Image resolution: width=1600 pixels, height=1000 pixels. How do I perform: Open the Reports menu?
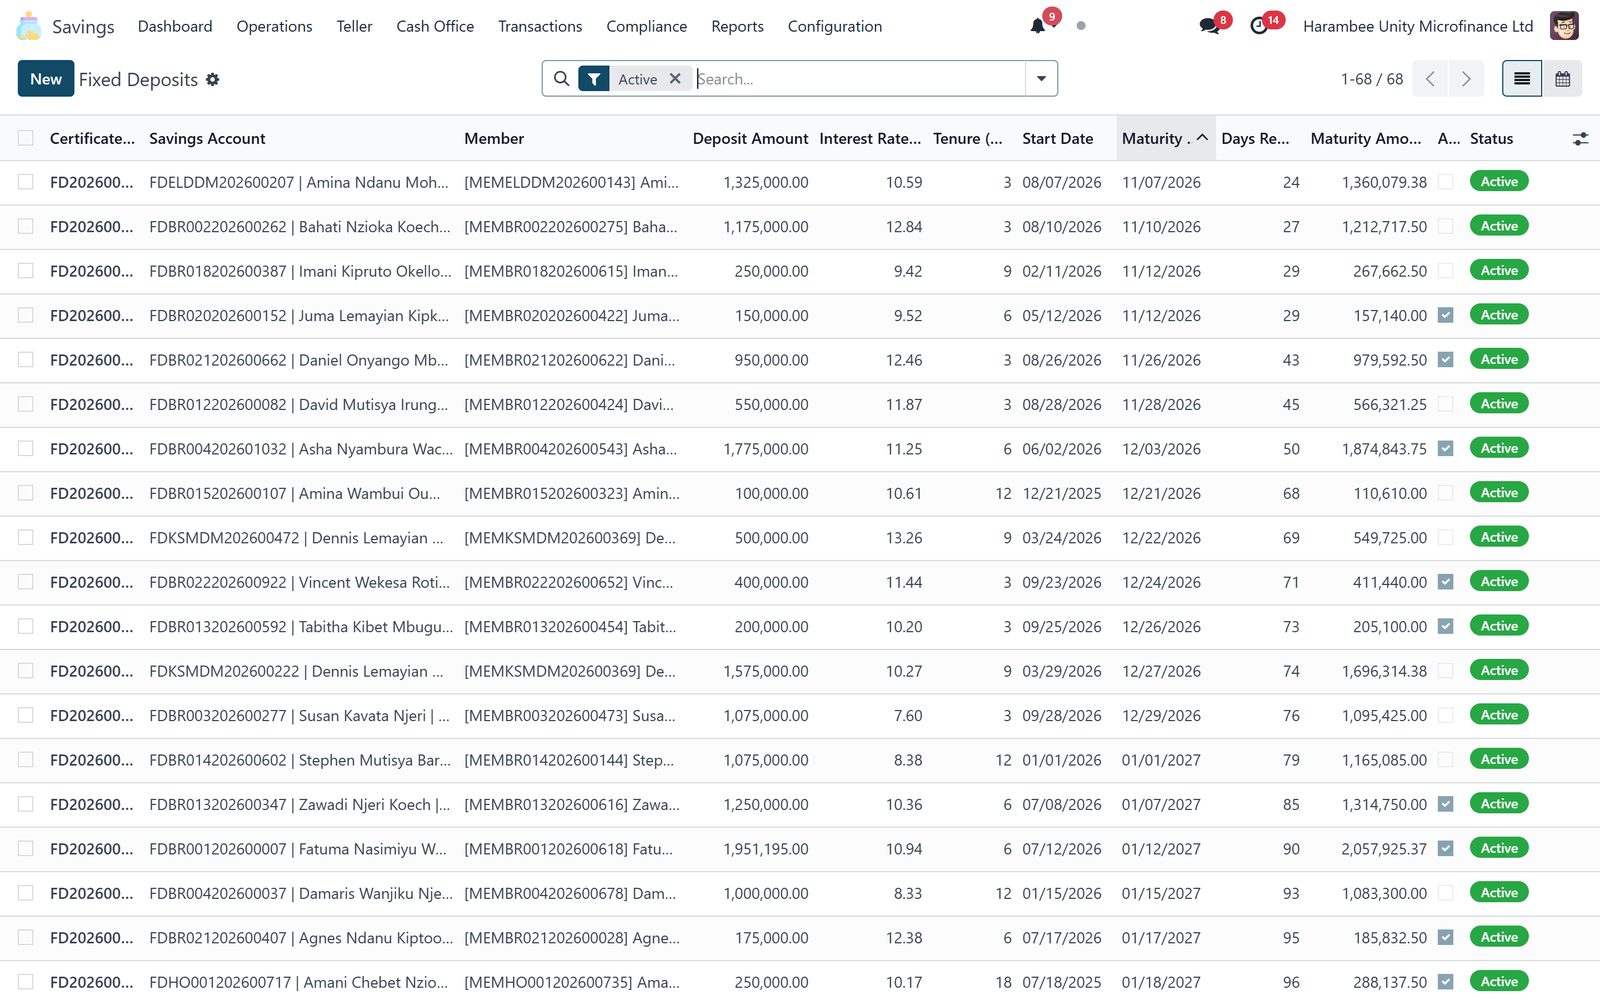pos(737,26)
